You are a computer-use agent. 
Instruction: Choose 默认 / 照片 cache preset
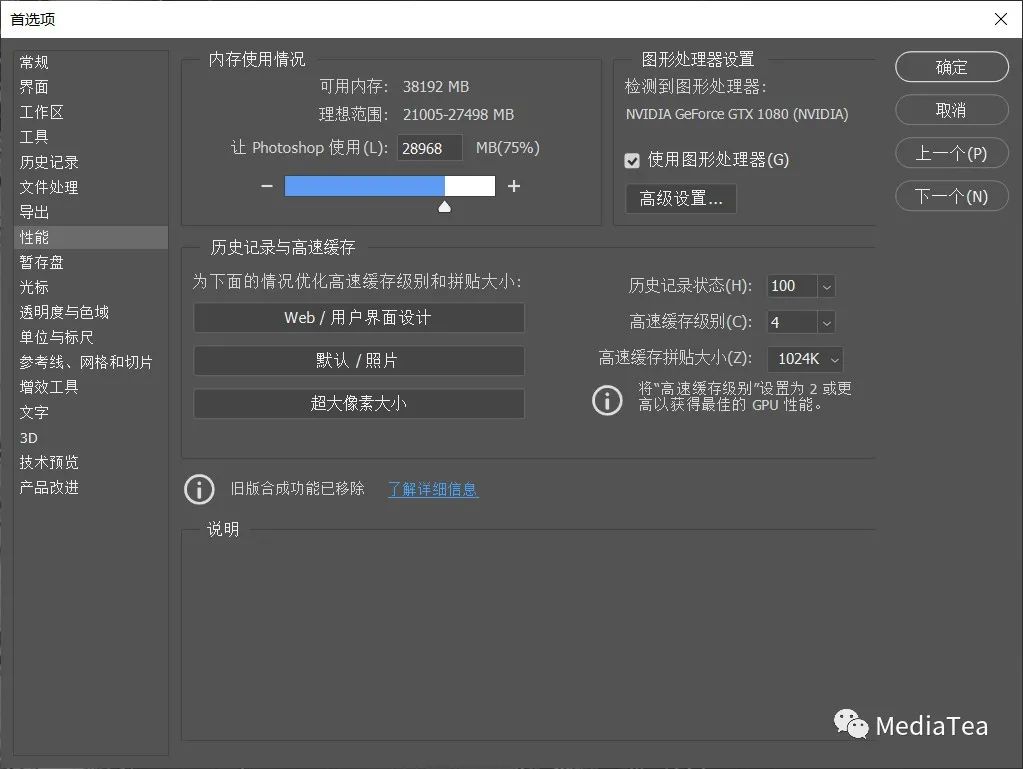[359, 361]
